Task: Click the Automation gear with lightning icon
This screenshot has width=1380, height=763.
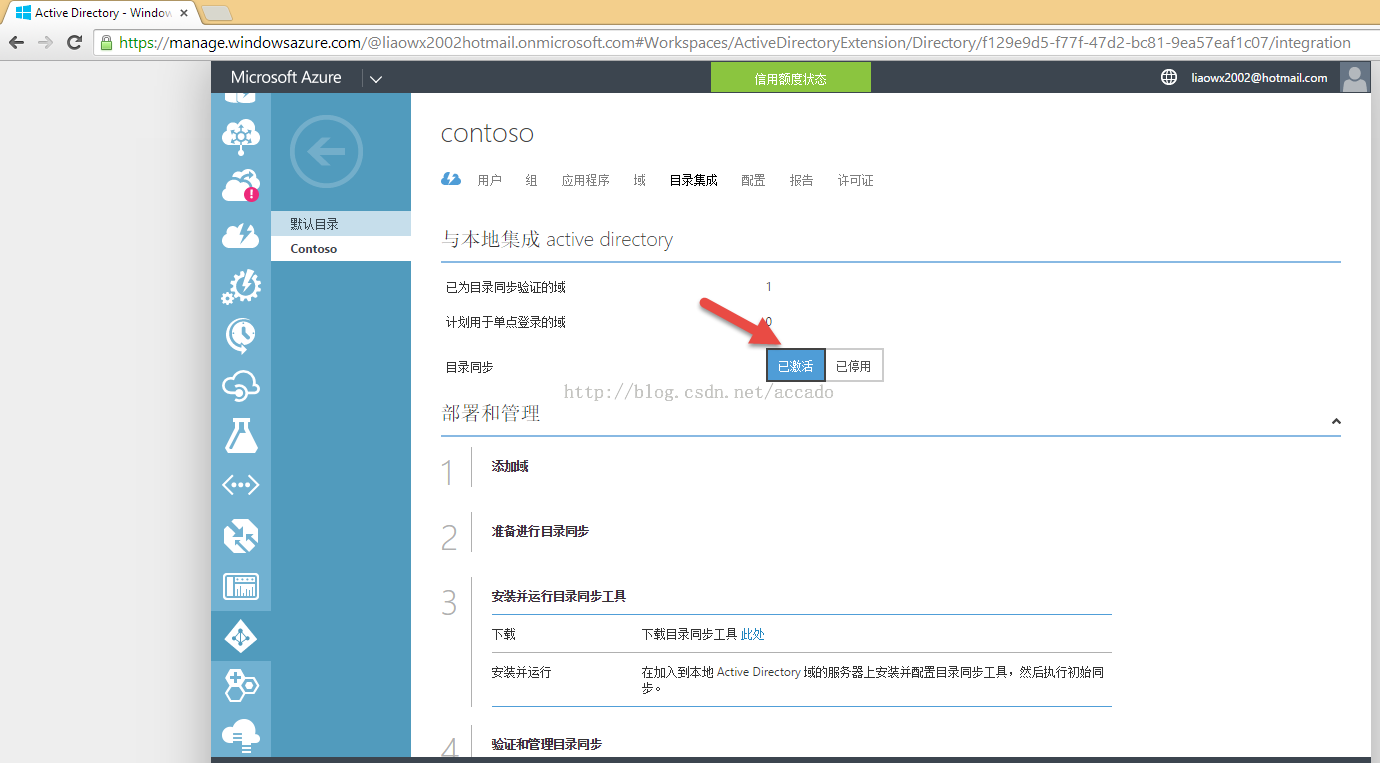Action: point(241,287)
